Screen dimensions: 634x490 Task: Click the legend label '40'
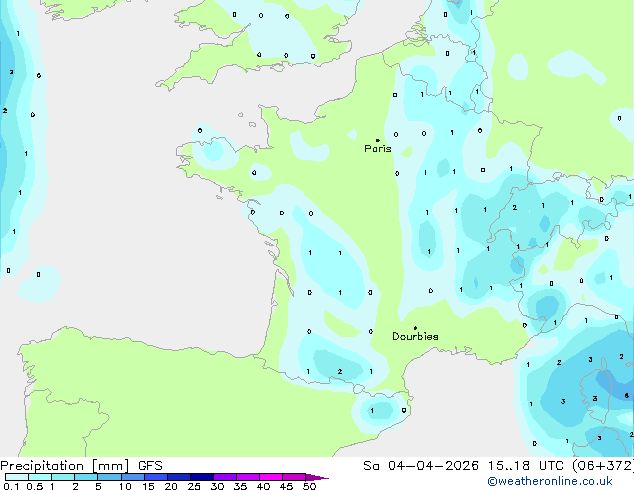[263, 486]
